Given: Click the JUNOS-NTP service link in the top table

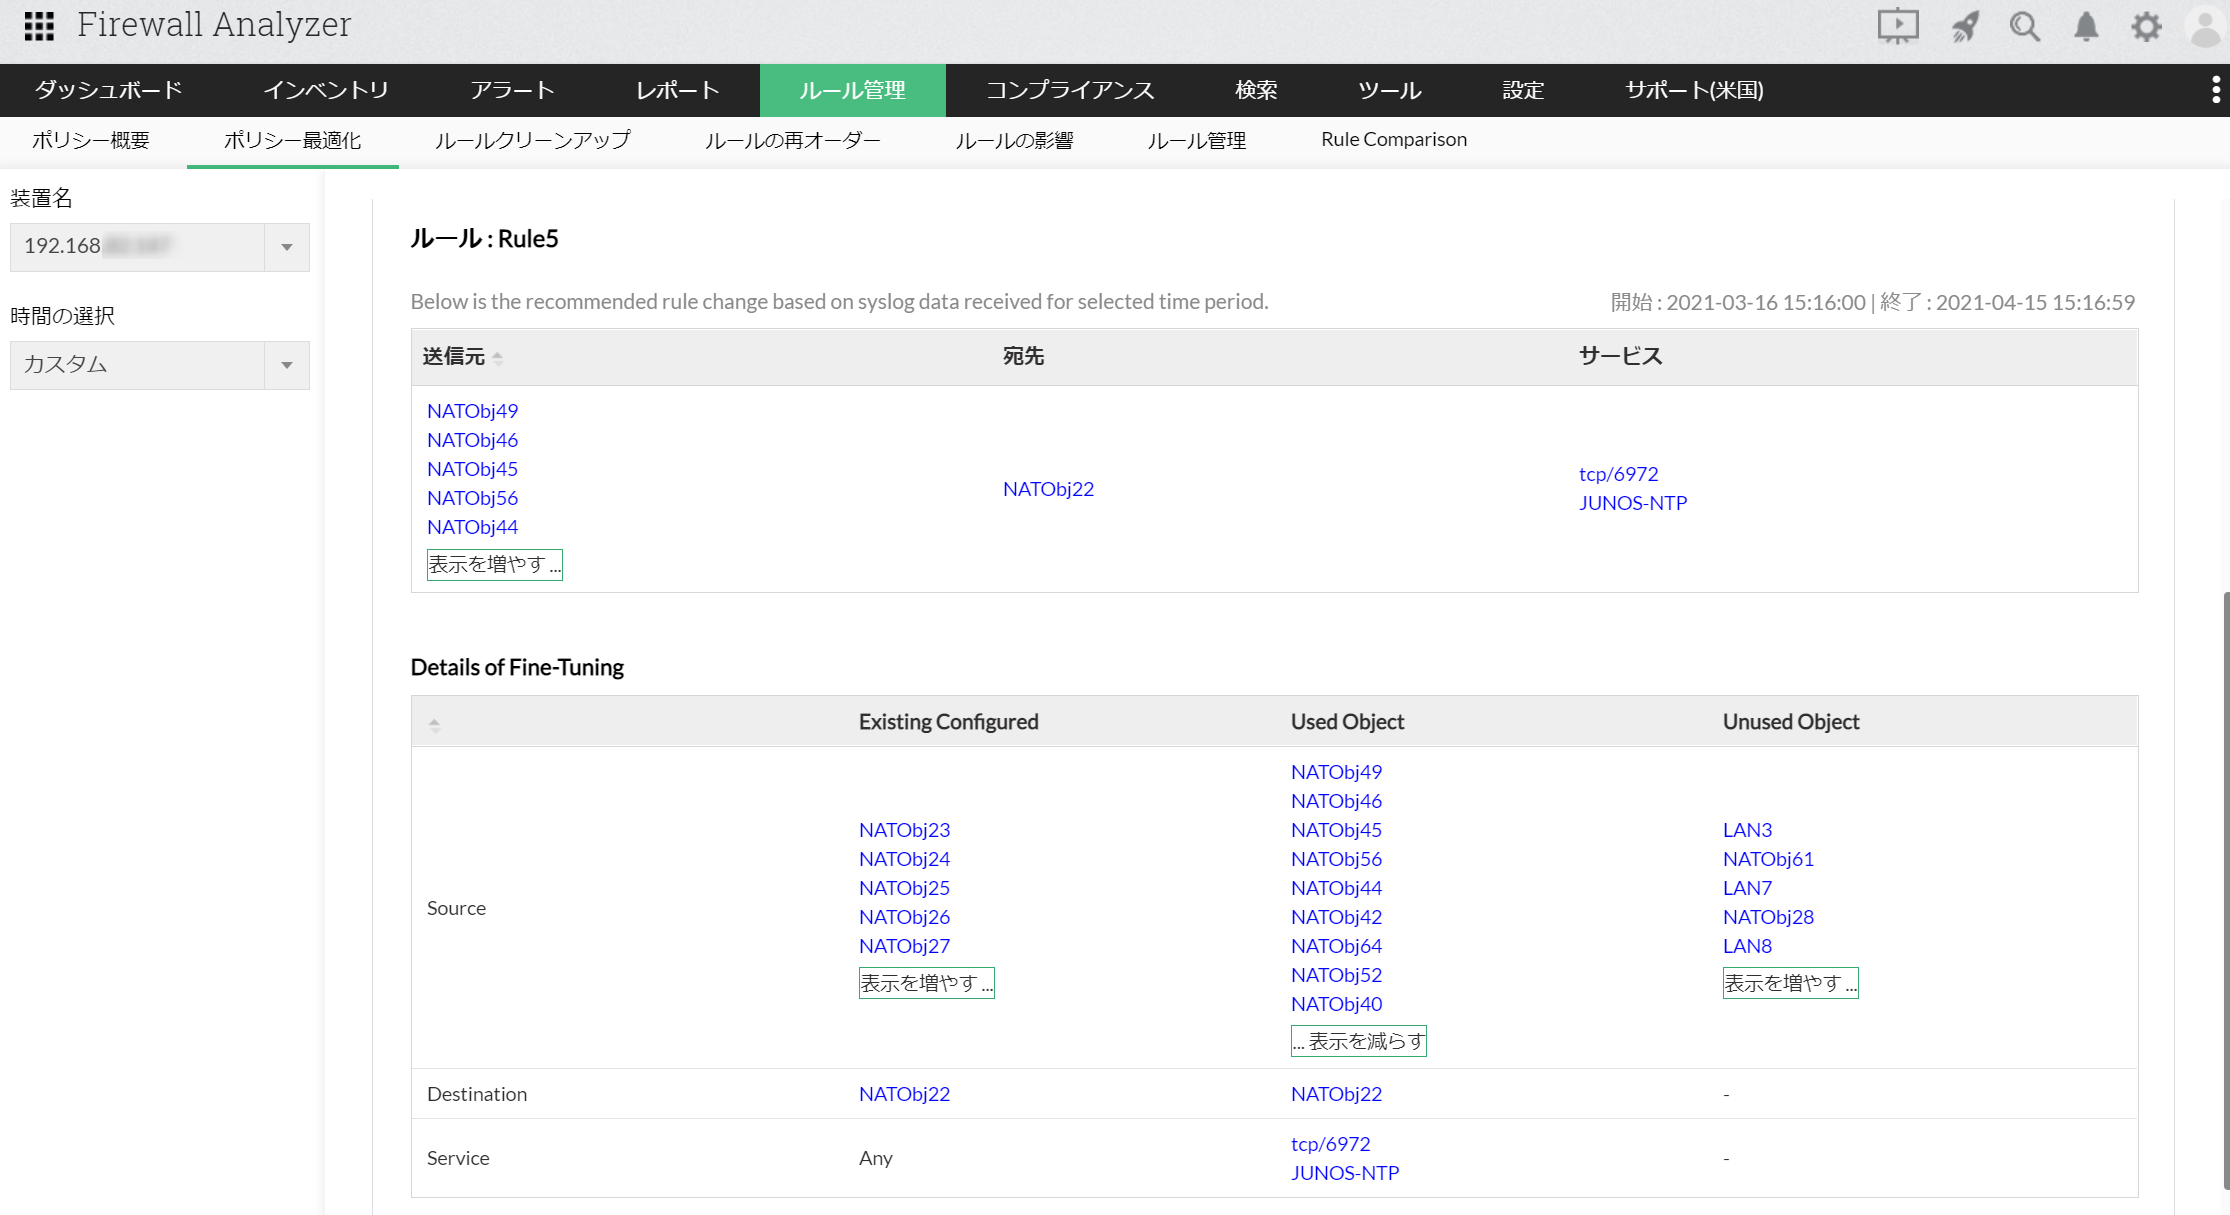Looking at the screenshot, I should [x=1632, y=503].
